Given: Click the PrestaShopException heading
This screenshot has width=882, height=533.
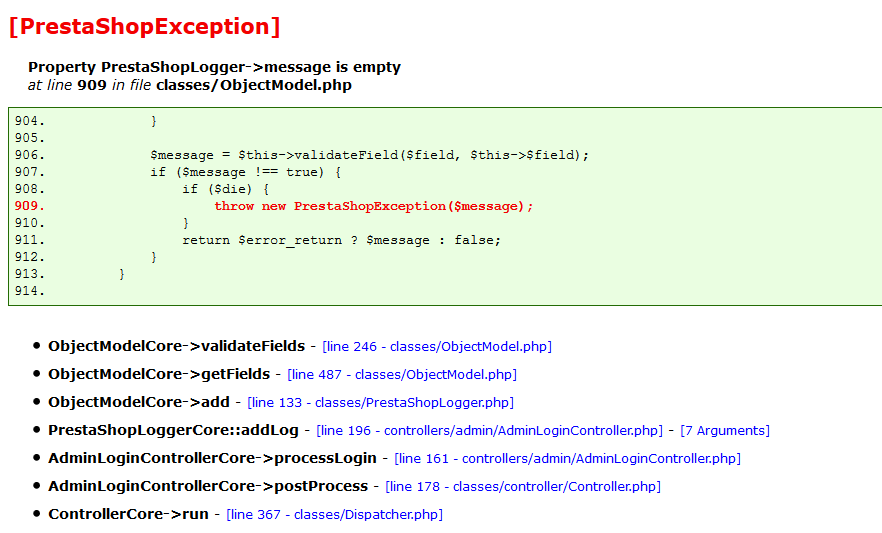Looking at the screenshot, I should pyautogui.click(x=145, y=27).
